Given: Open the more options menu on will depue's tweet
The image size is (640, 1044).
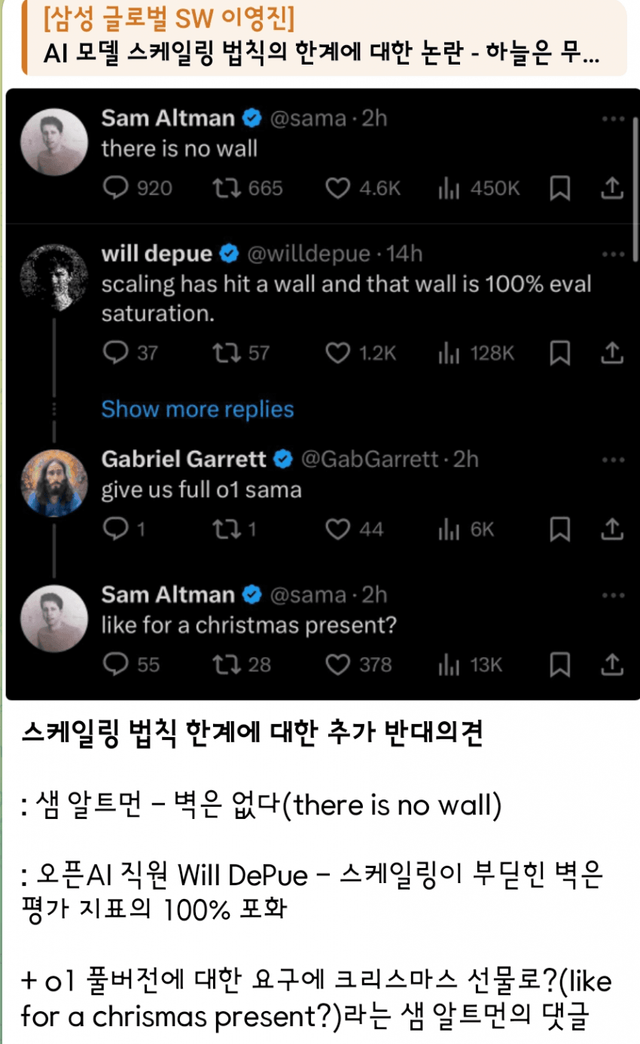Looking at the screenshot, I should point(611,252).
